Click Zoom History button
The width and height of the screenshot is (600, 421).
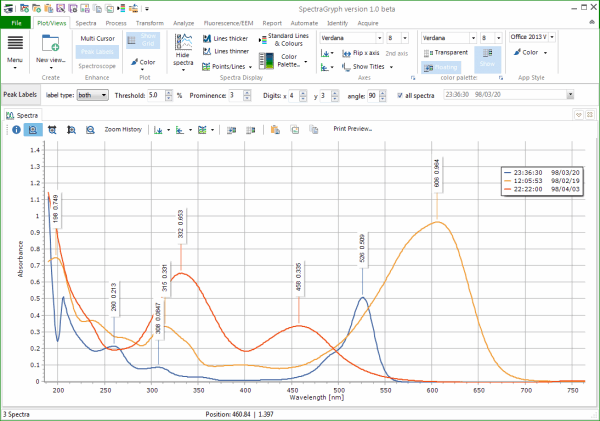point(123,129)
